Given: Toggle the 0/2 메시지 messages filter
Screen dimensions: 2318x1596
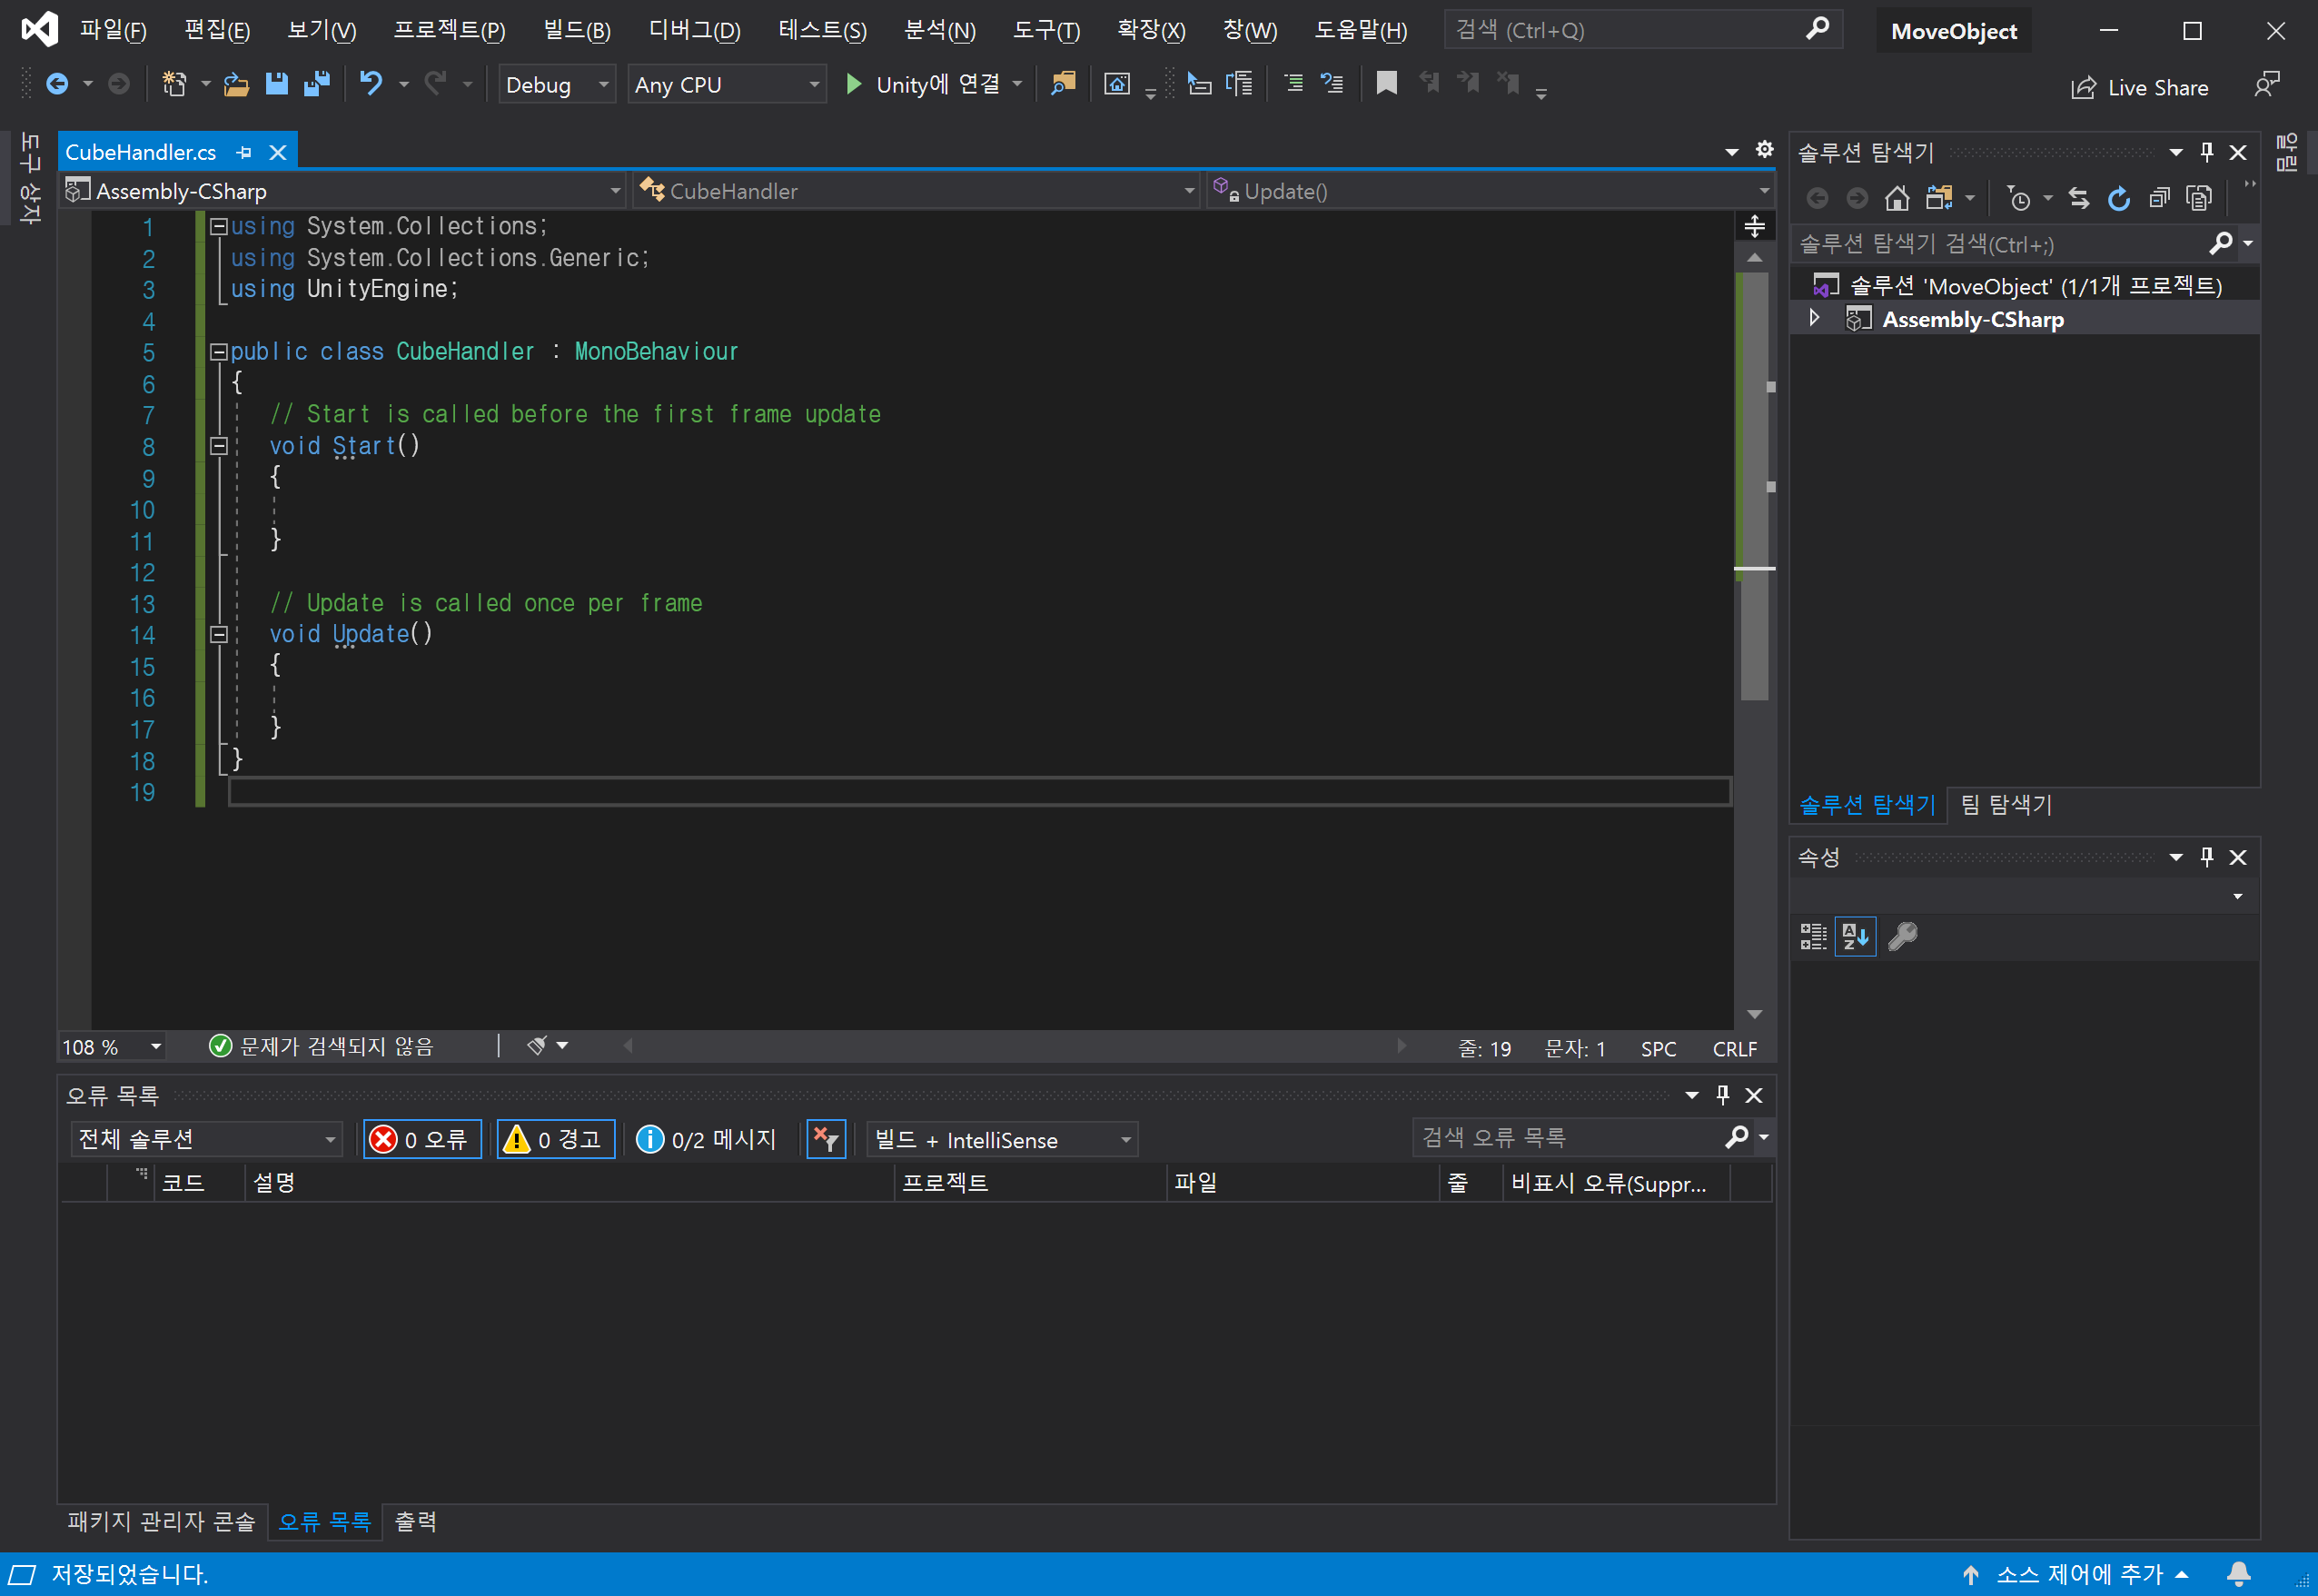Looking at the screenshot, I should 707,1139.
